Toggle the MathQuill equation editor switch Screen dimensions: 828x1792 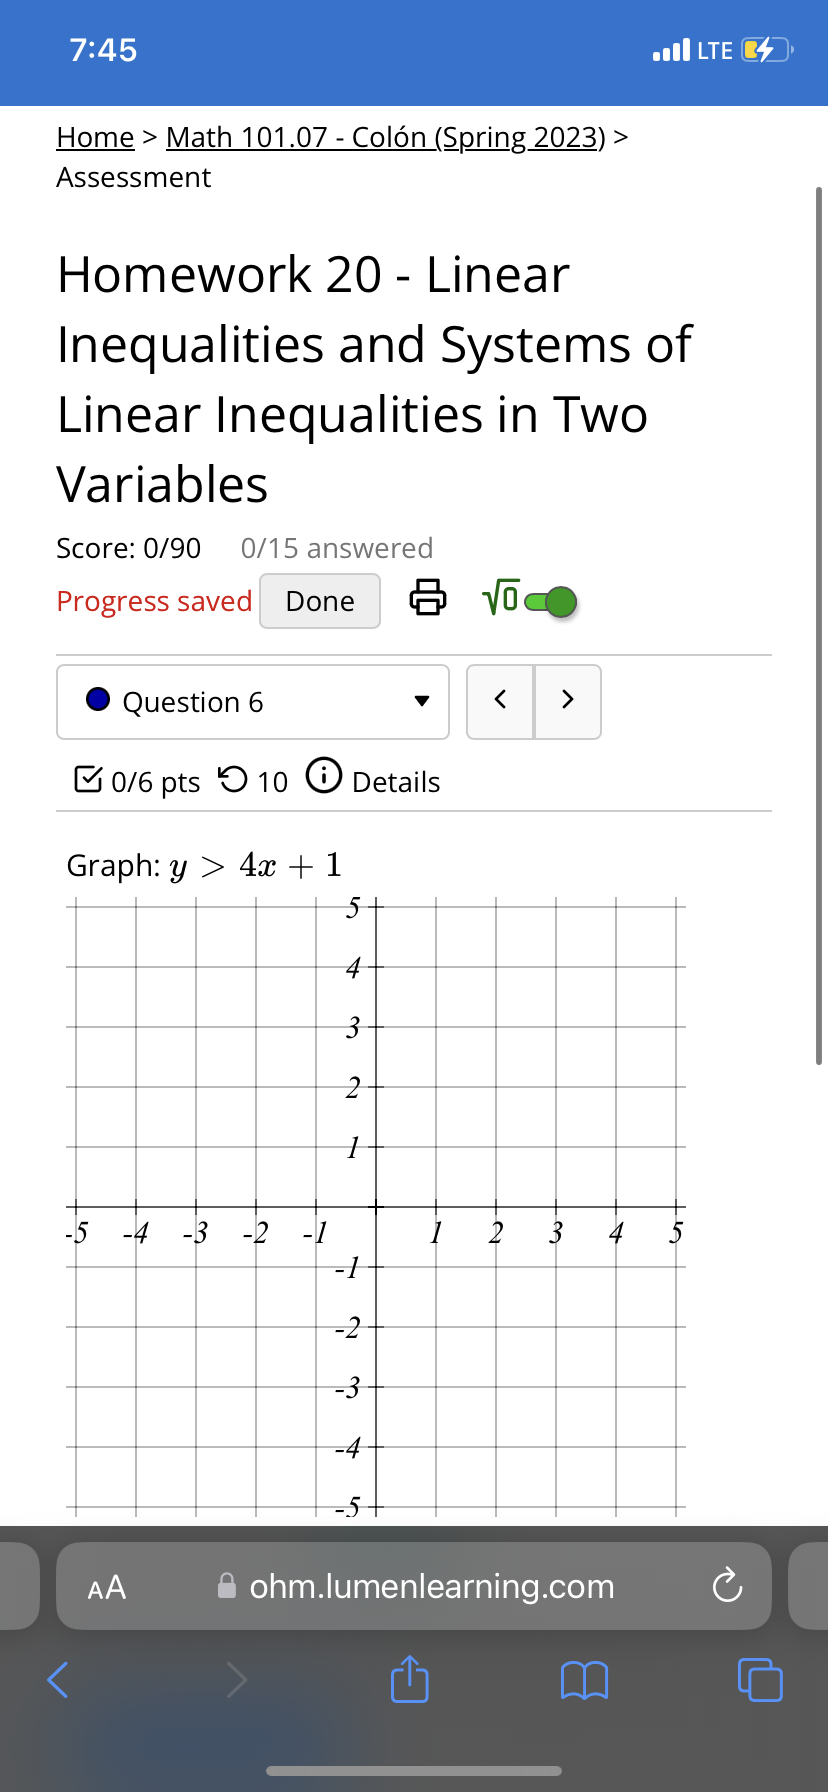click(551, 601)
